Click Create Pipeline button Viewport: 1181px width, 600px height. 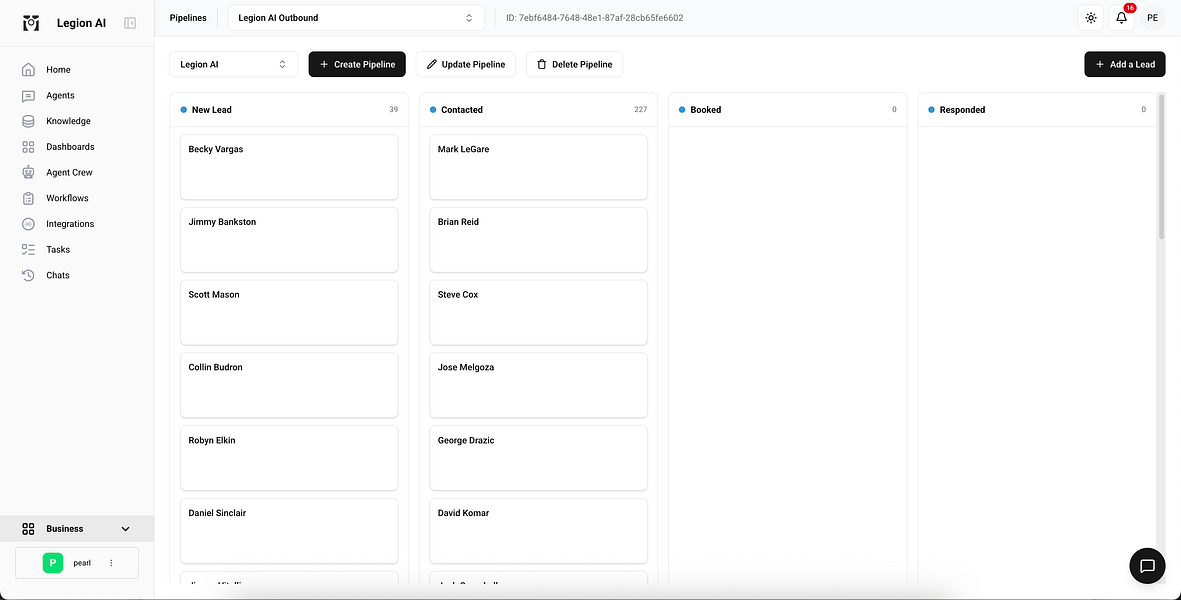click(357, 64)
